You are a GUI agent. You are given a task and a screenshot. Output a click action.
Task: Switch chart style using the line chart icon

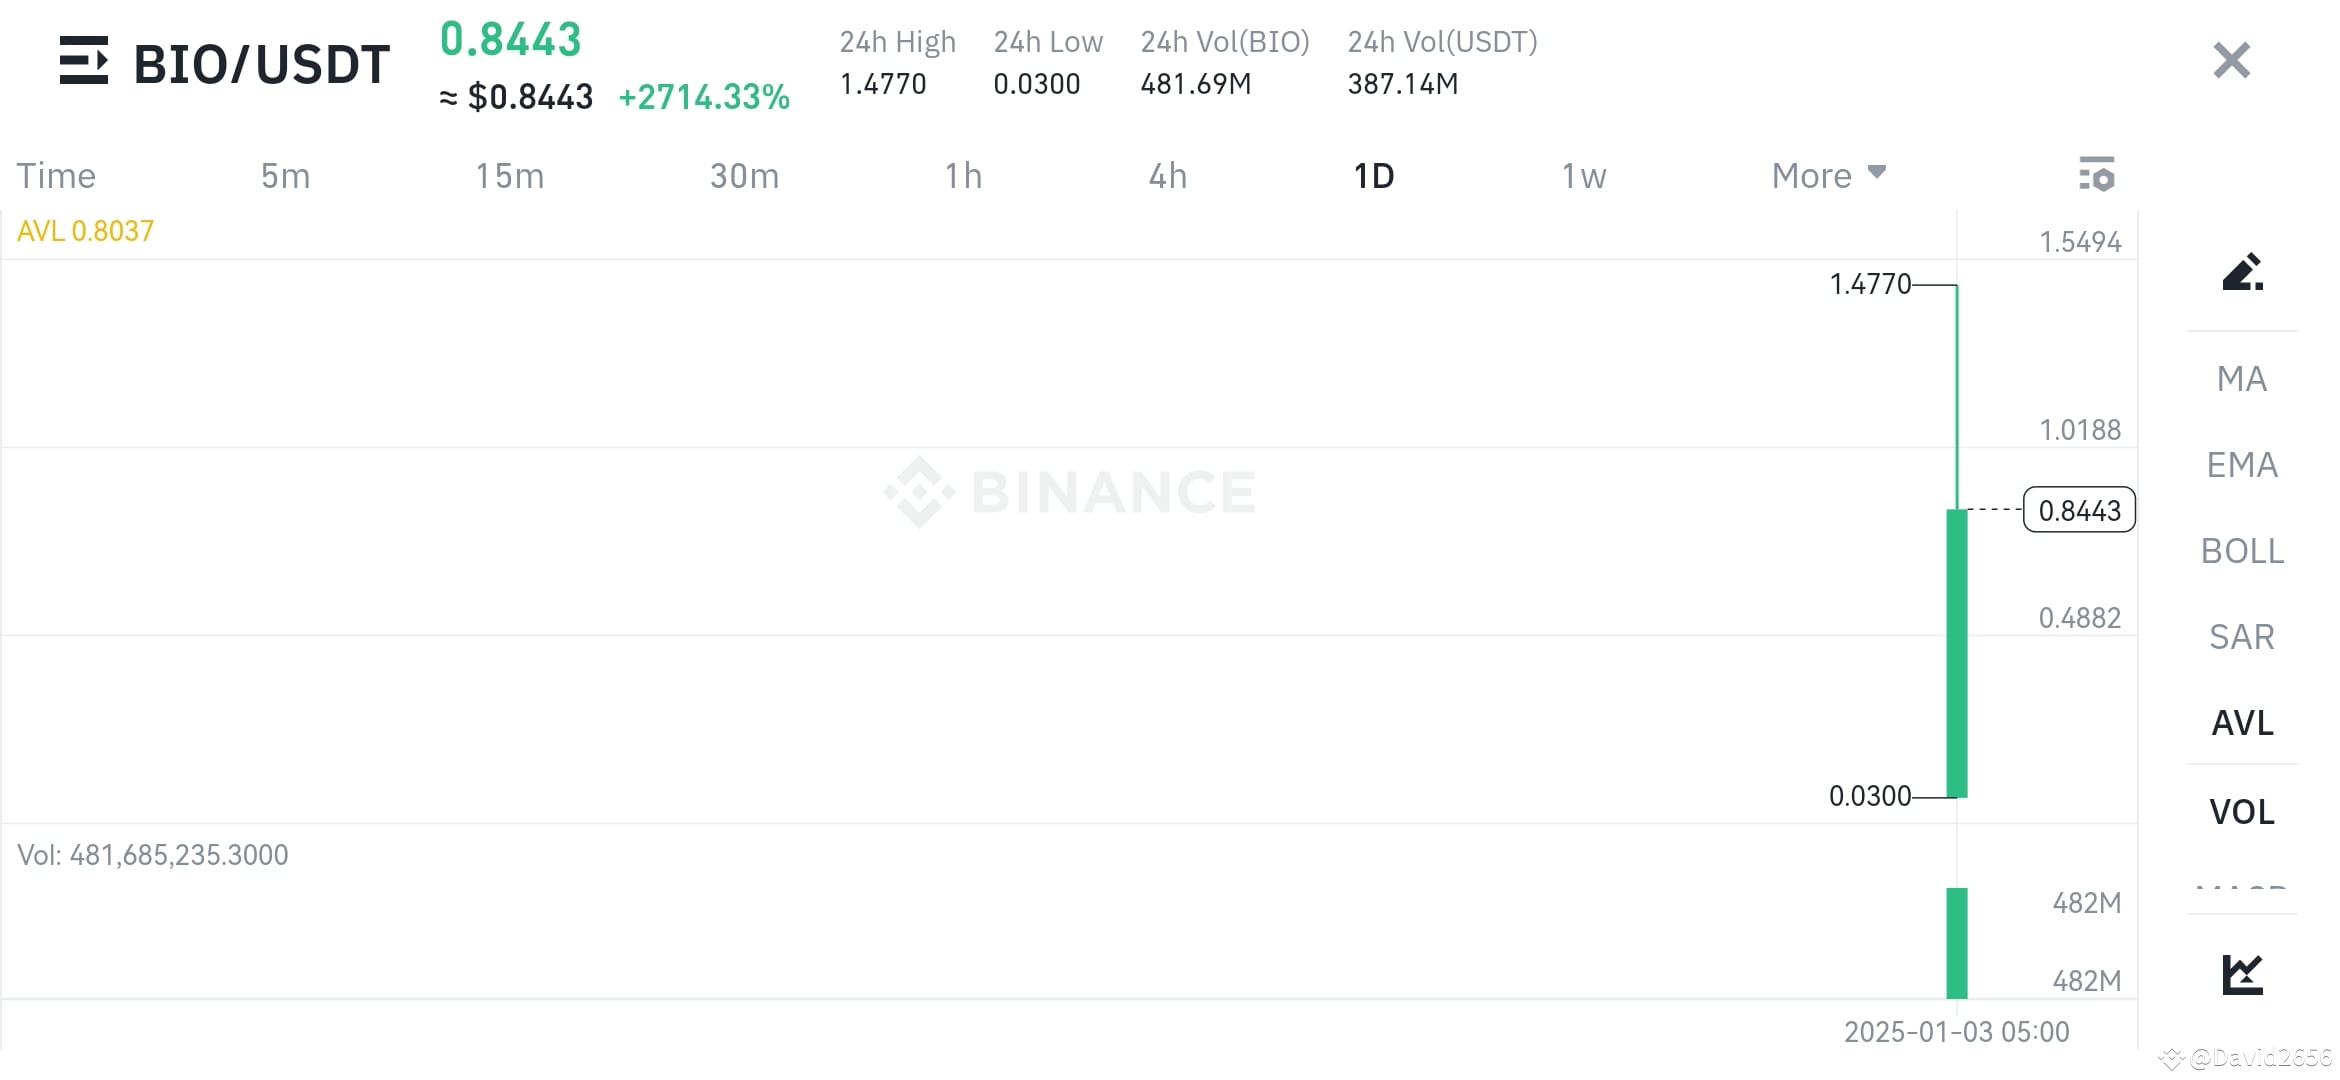click(x=2242, y=972)
